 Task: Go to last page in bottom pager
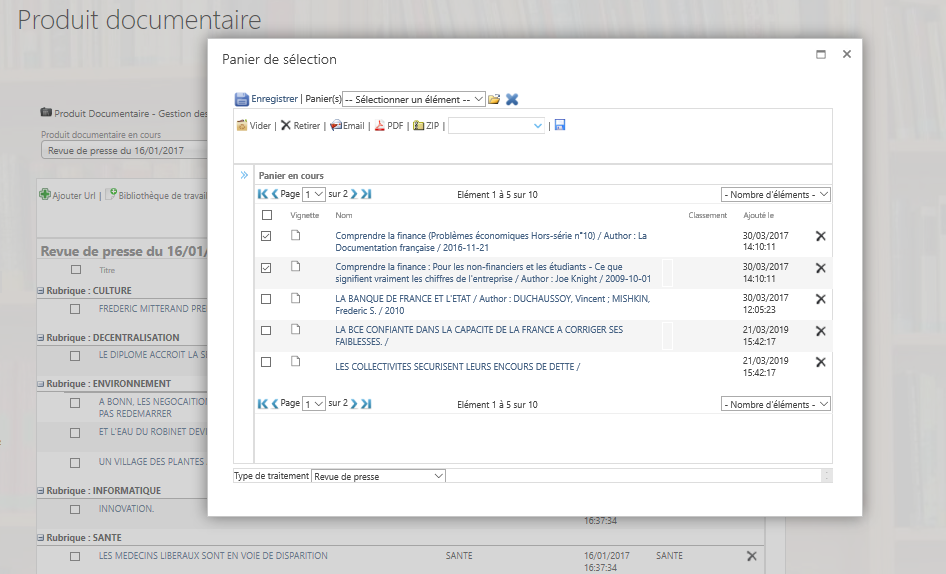click(x=366, y=404)
